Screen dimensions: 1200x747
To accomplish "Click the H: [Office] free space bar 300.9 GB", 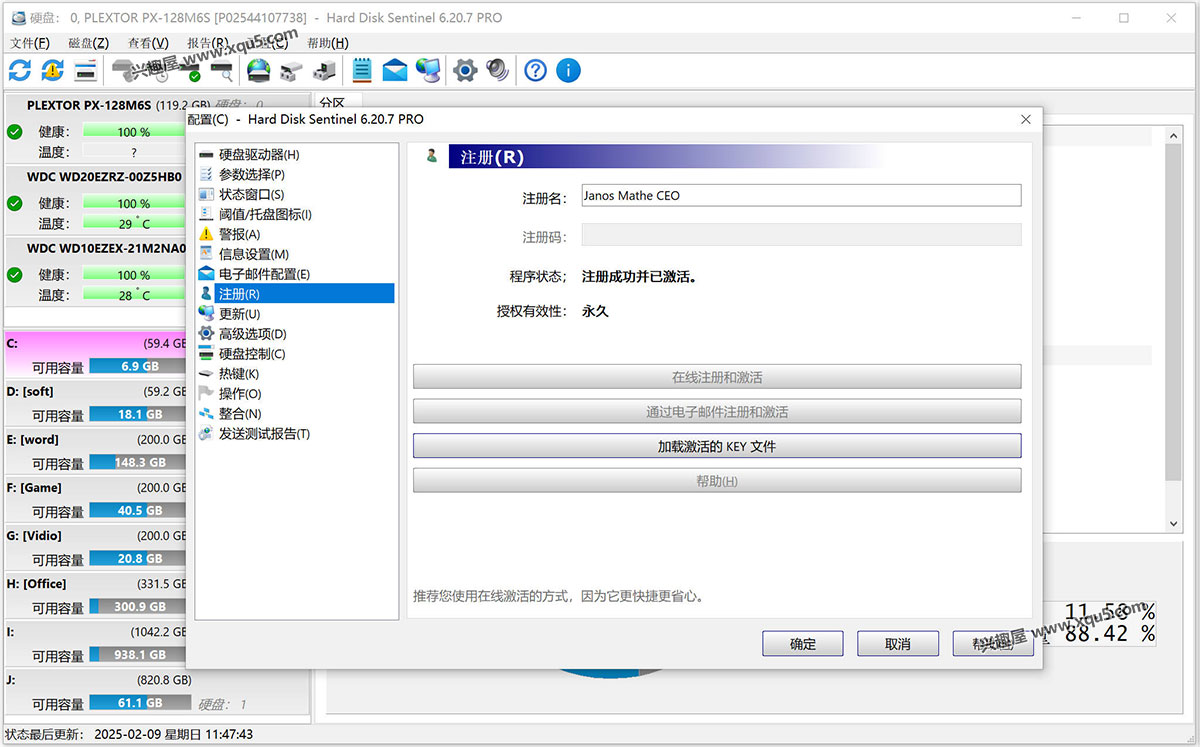I will coord(138,606).
